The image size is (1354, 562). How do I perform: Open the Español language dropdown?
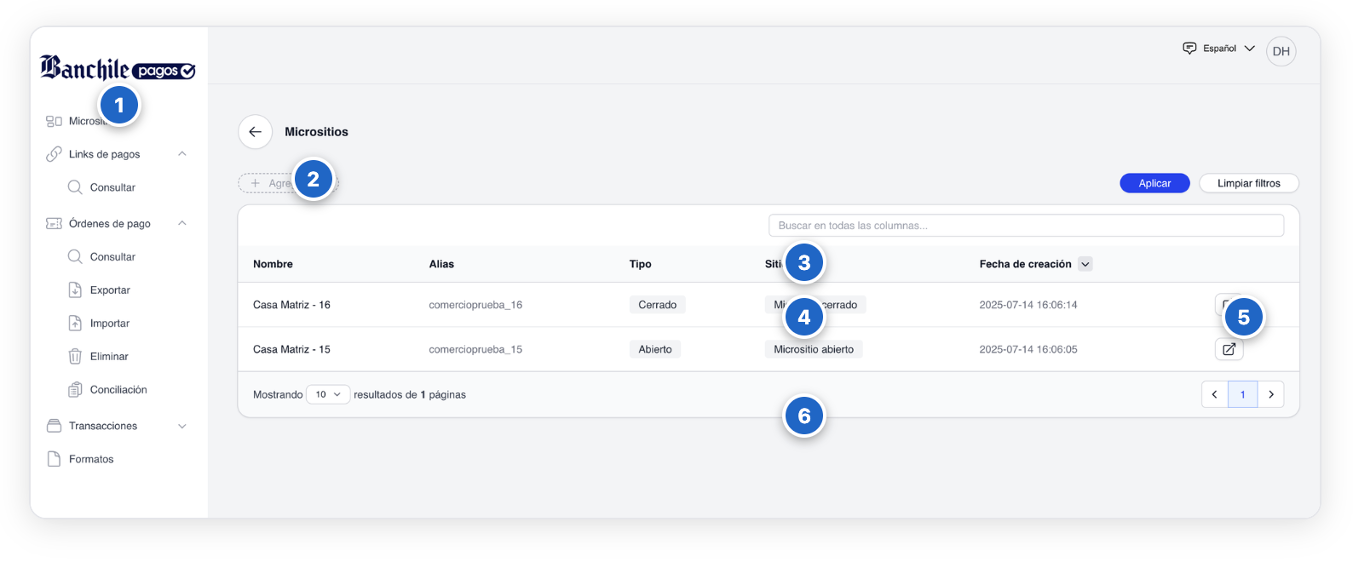1219,48
